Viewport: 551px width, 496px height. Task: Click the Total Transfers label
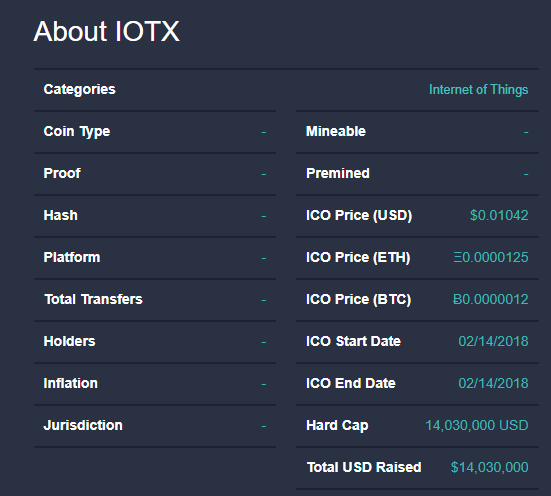pos(93,299)
